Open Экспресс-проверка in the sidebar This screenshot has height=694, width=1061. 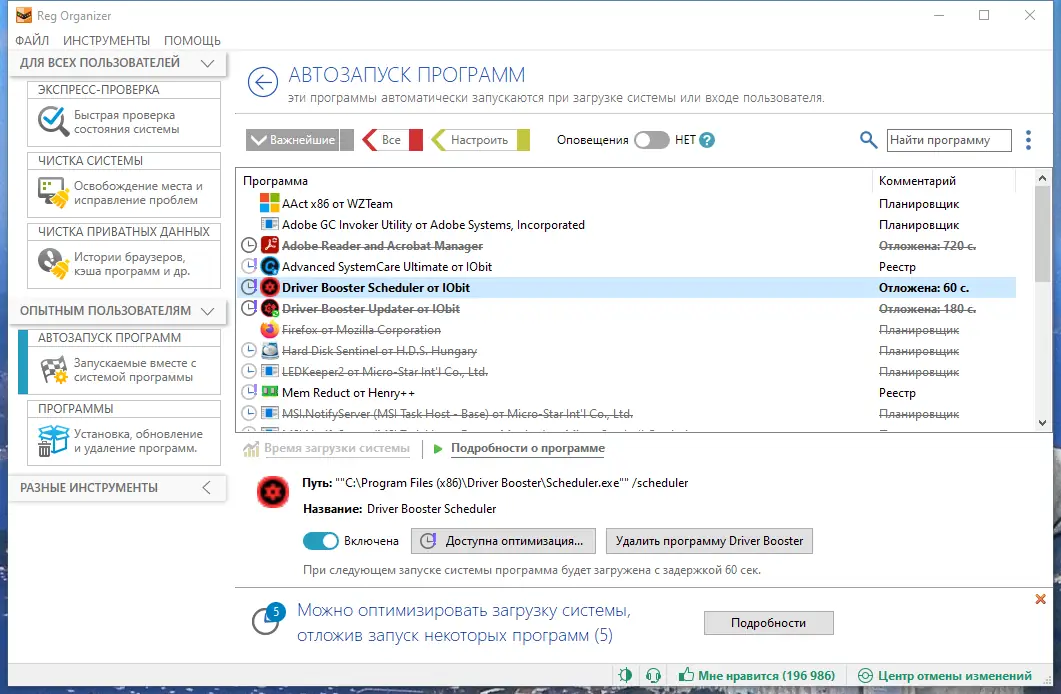[124, 114]
